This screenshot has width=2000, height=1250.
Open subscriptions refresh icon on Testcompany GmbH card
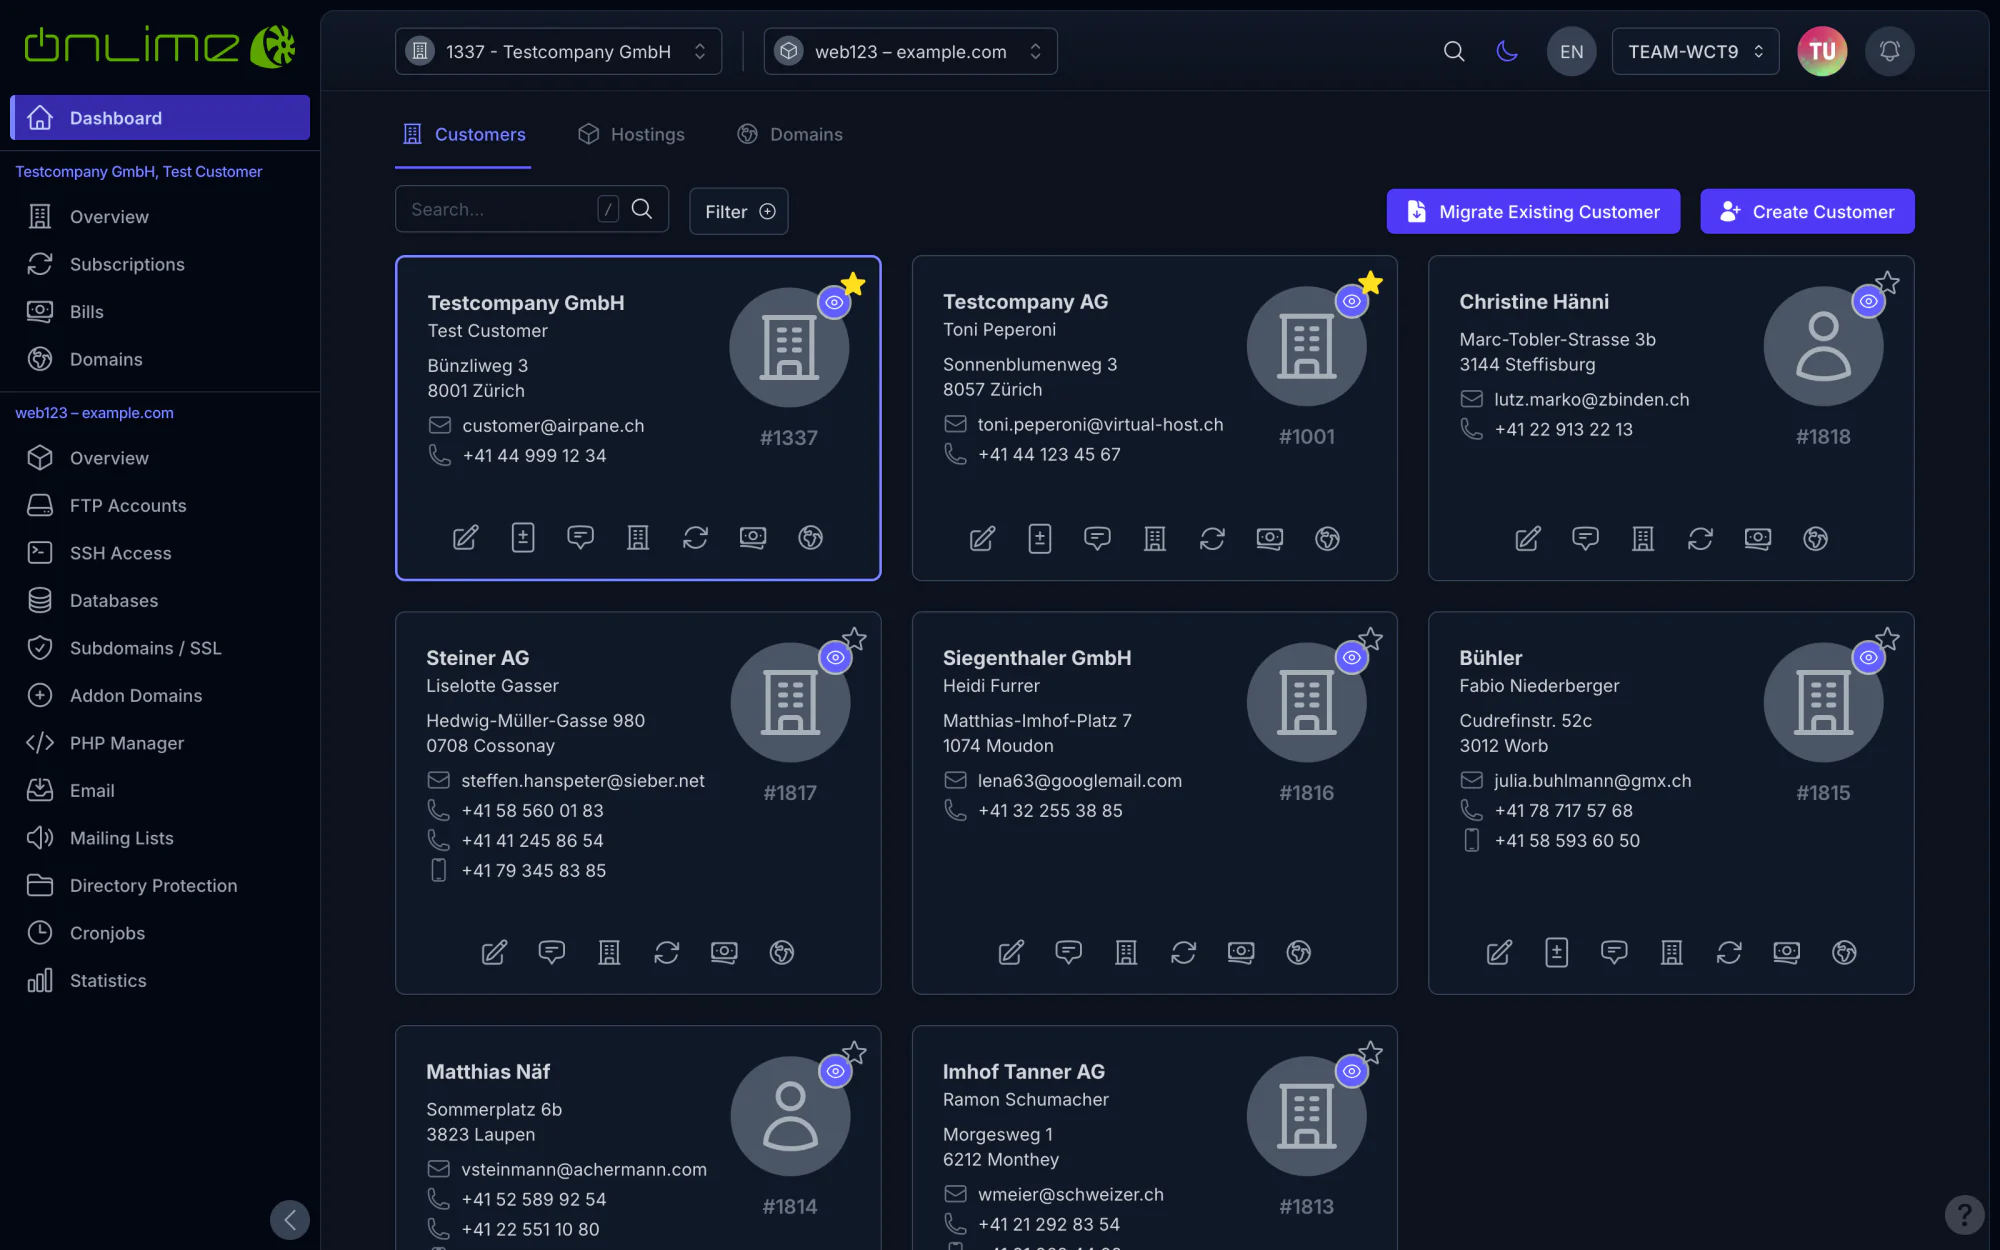pyautogui.click(x=696, y=538)
